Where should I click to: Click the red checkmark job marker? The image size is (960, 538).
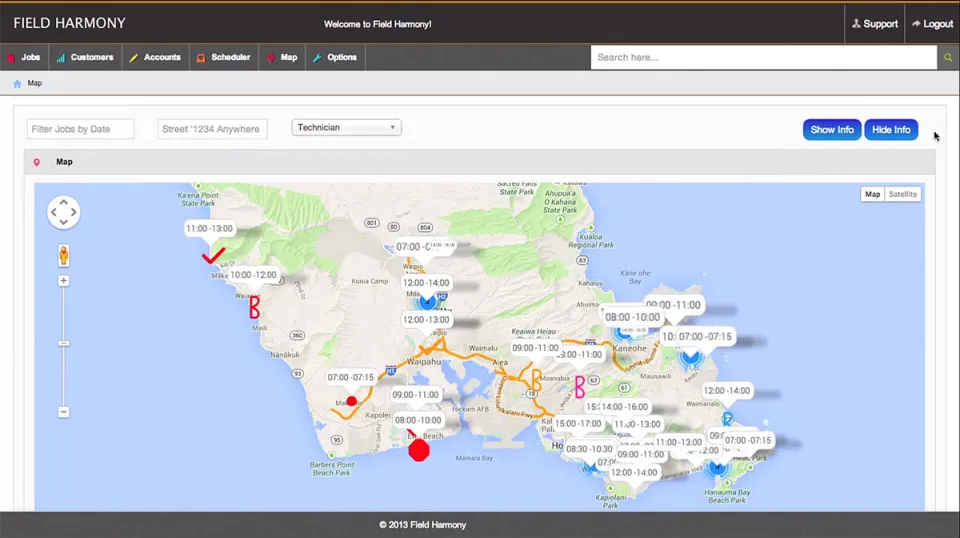214,255
